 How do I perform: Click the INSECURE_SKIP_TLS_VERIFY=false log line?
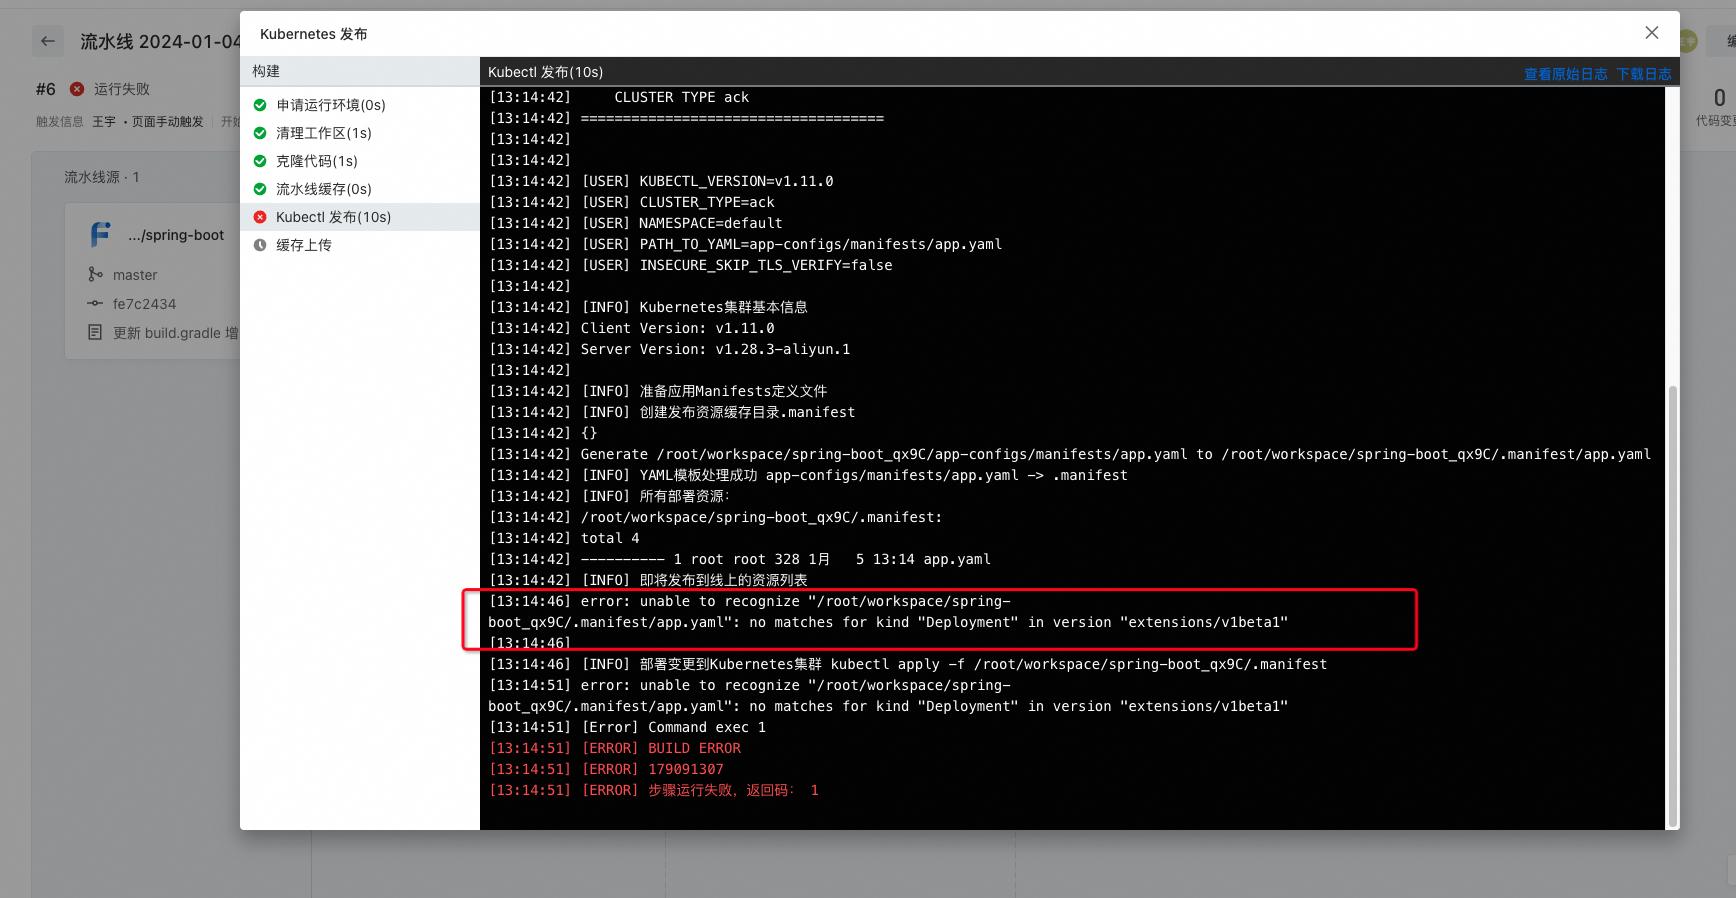[691, 265]
